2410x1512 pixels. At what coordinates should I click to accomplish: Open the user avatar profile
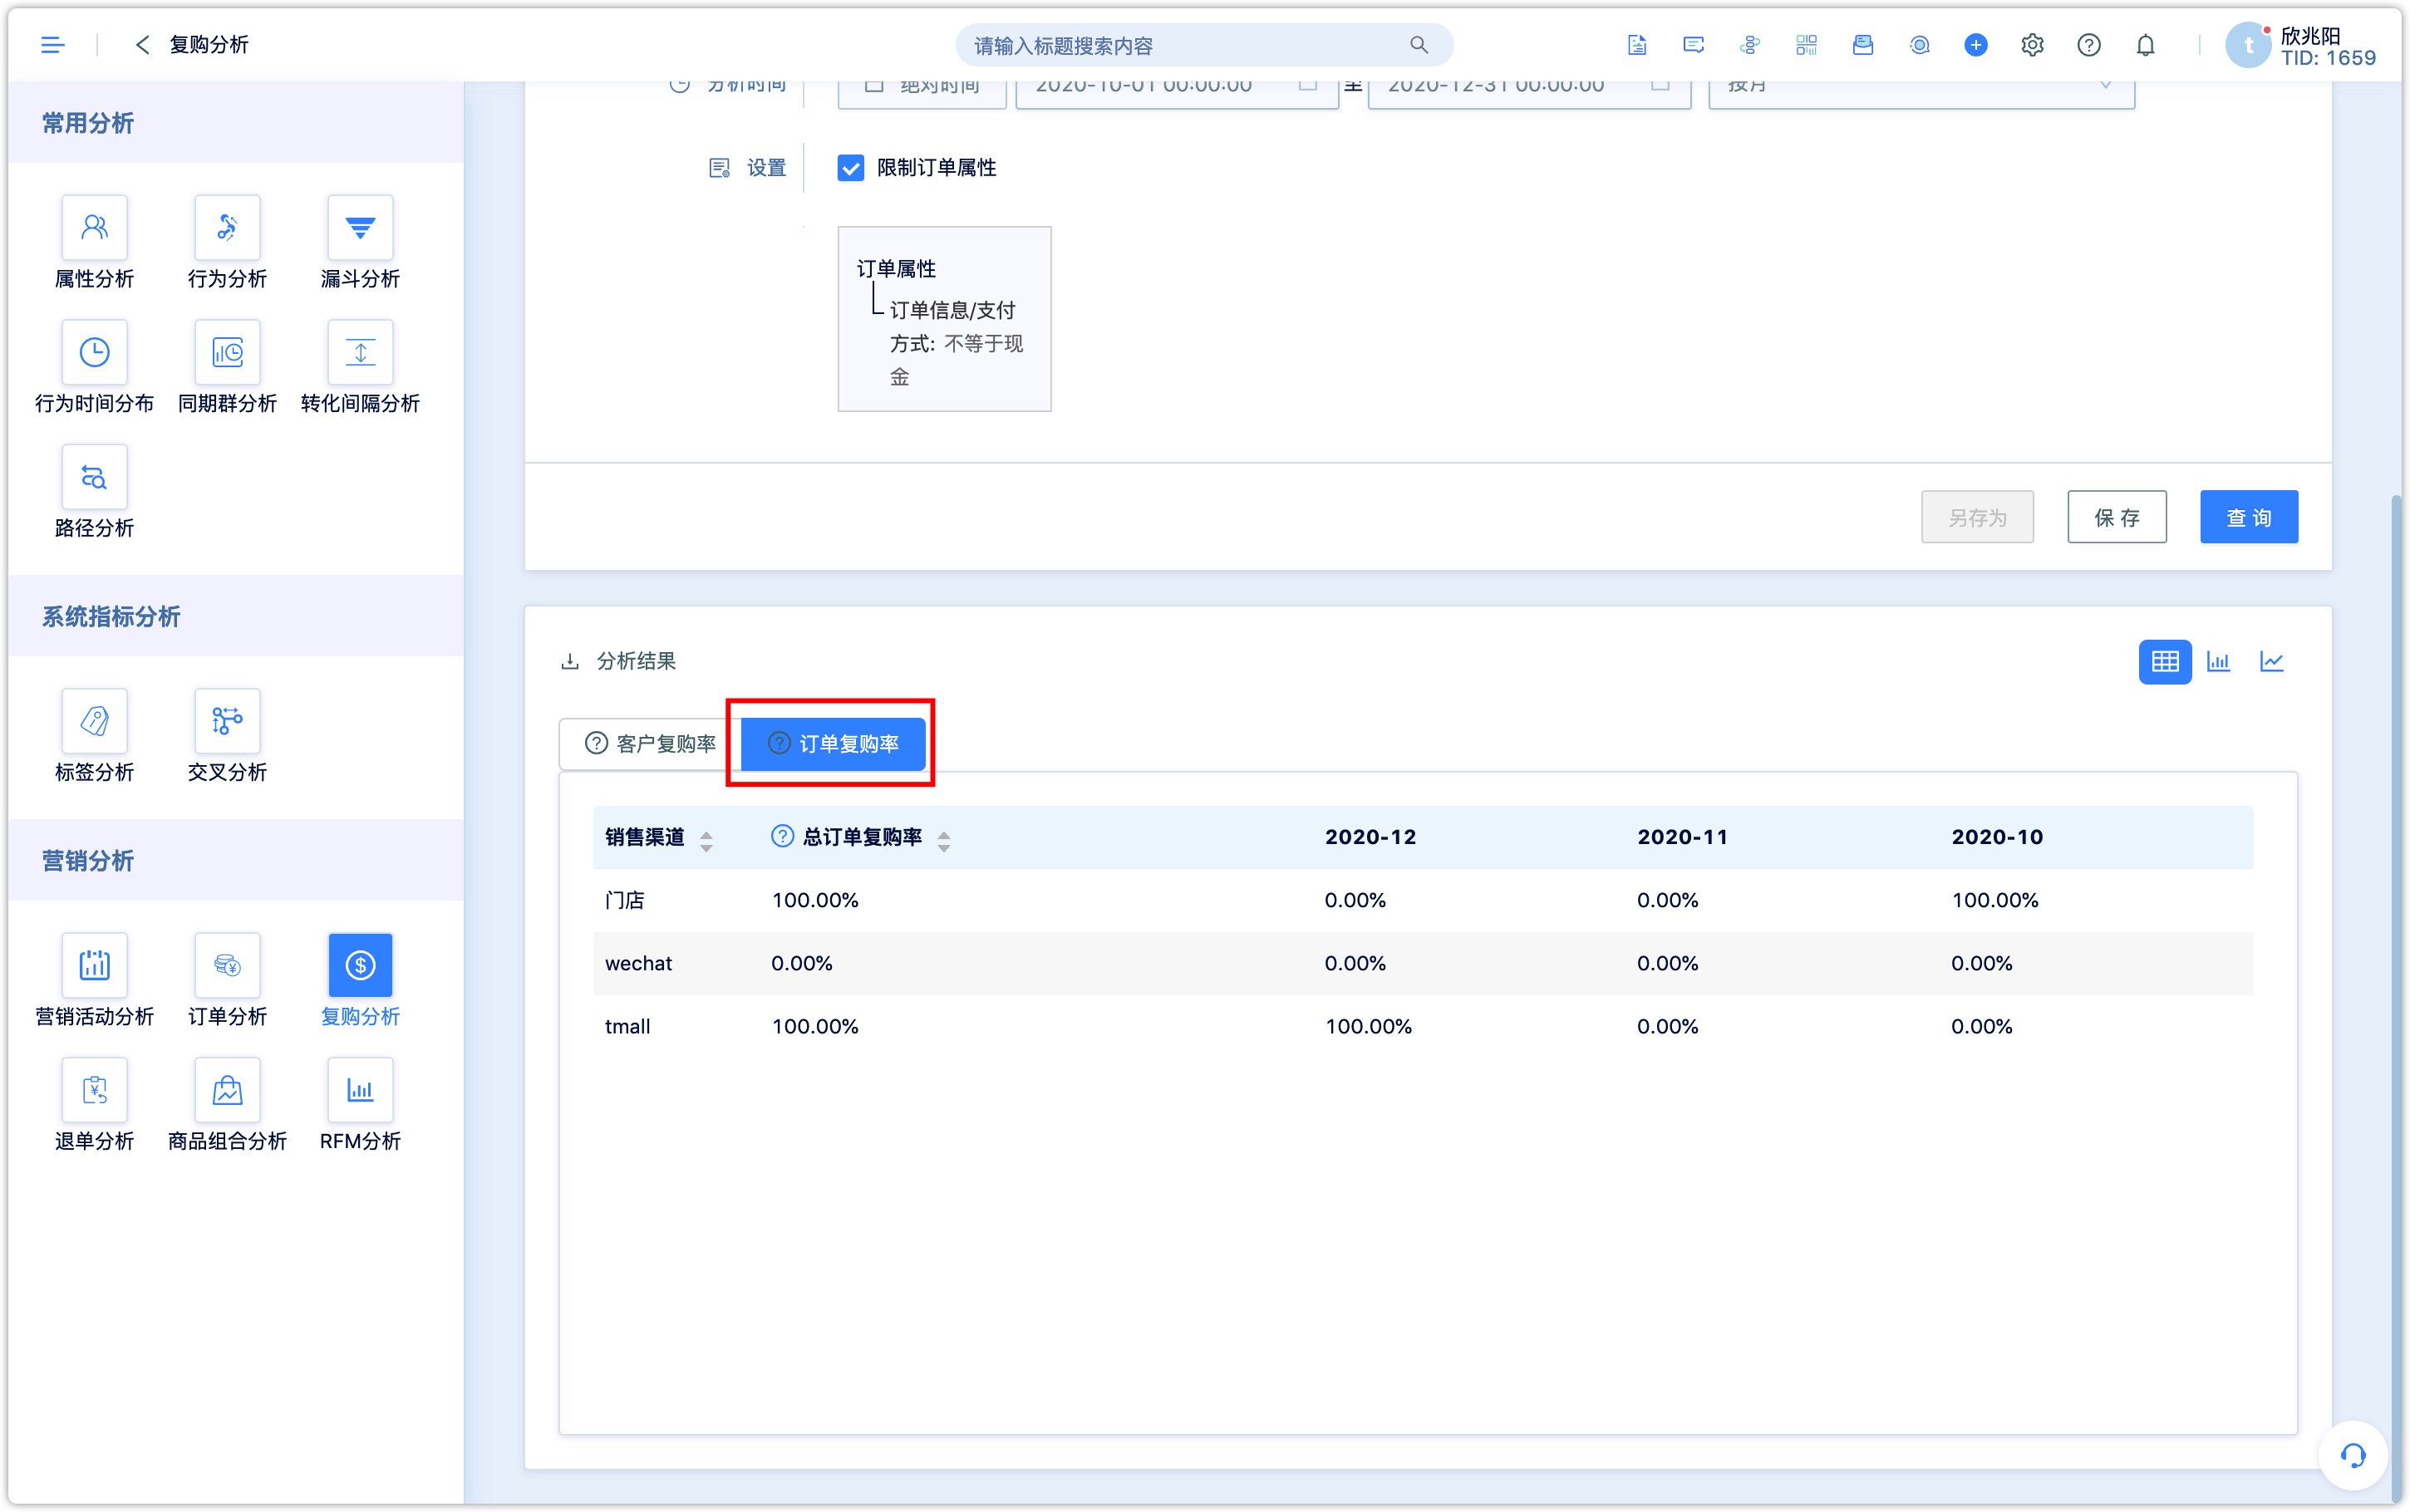[2248, 45]
